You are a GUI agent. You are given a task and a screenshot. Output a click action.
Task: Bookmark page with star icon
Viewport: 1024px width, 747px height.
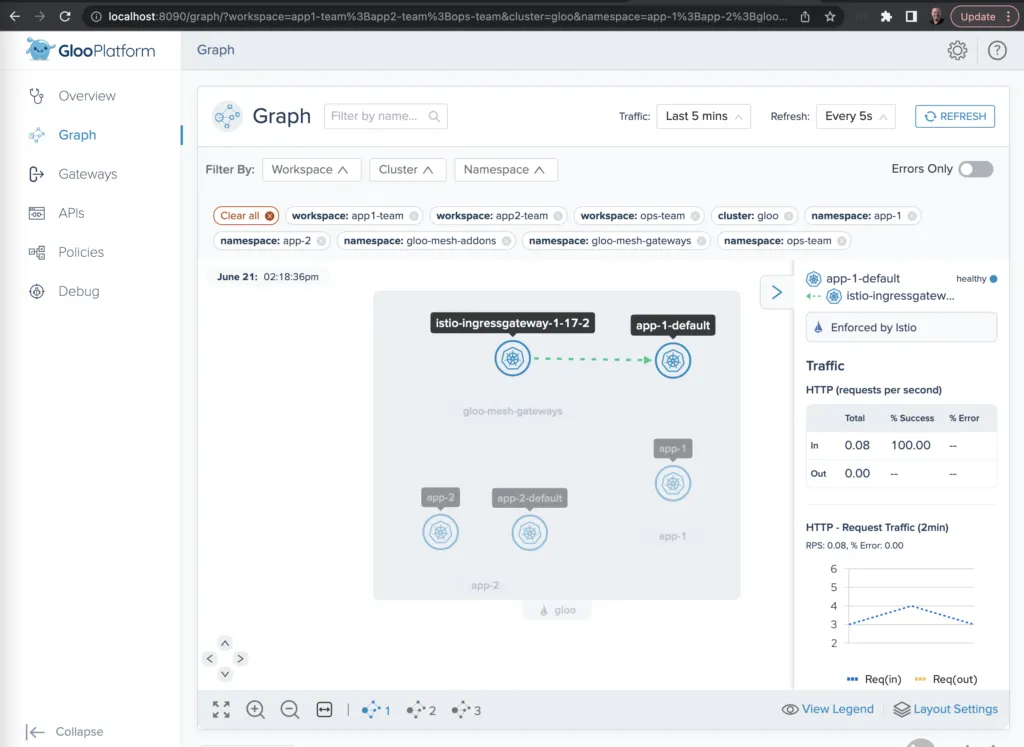click(x=830, y=16)
